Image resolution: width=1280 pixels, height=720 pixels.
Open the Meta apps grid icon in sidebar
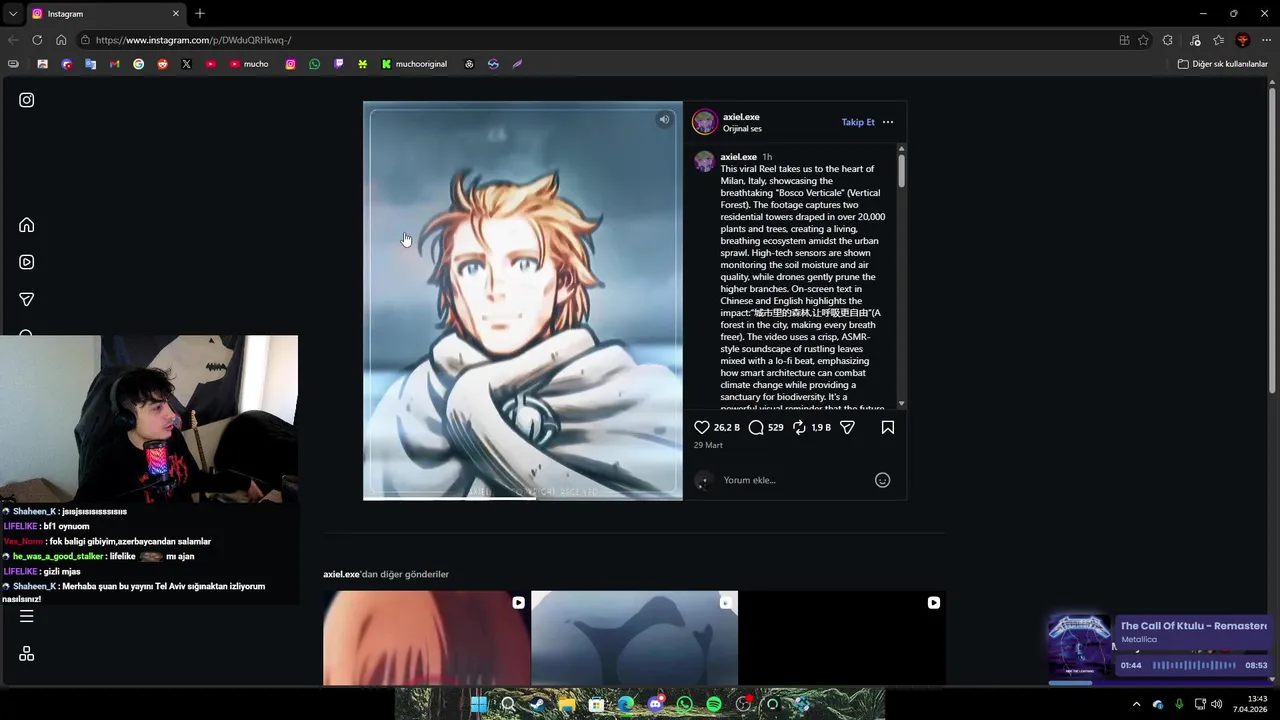coord(27,653)
